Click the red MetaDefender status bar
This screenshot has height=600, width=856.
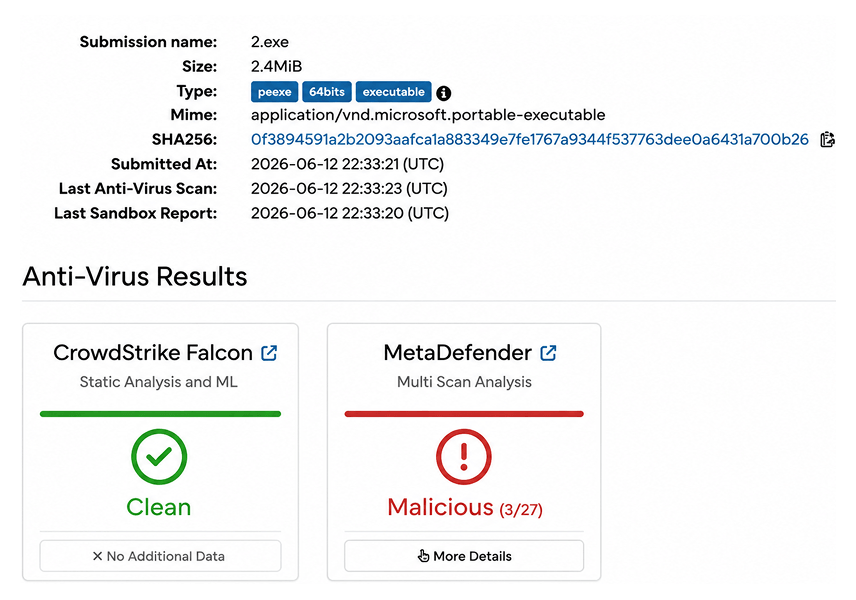[x=464, y=414]
